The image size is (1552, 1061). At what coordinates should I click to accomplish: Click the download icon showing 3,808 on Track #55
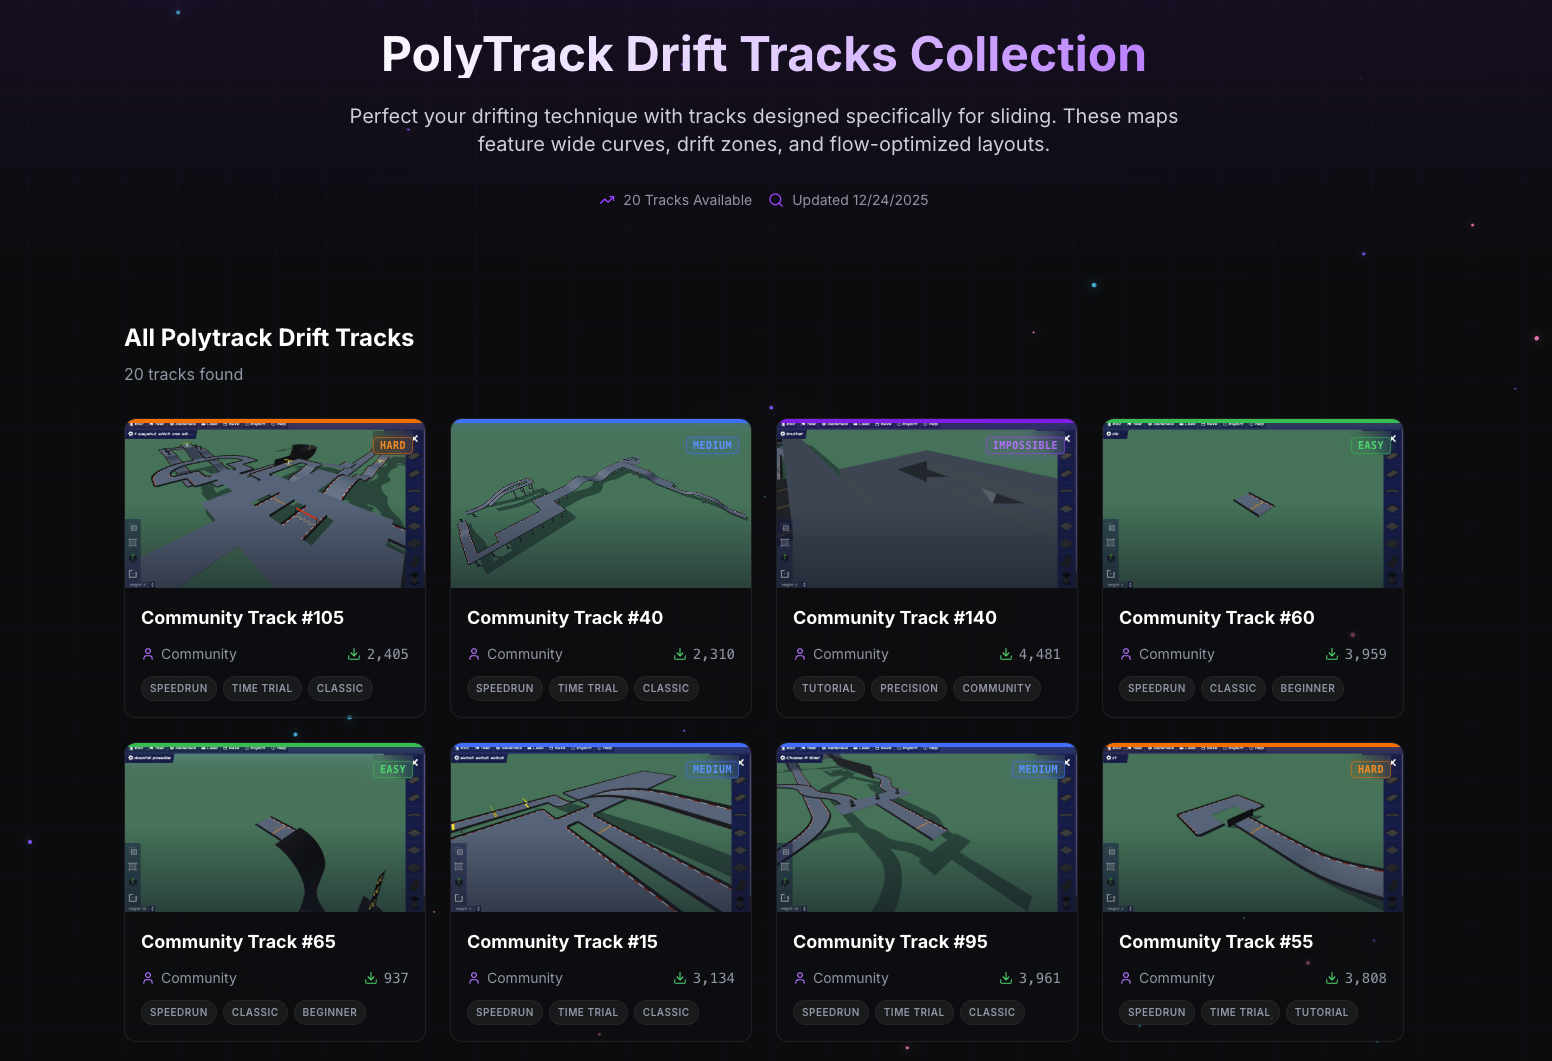[1331, 978]
